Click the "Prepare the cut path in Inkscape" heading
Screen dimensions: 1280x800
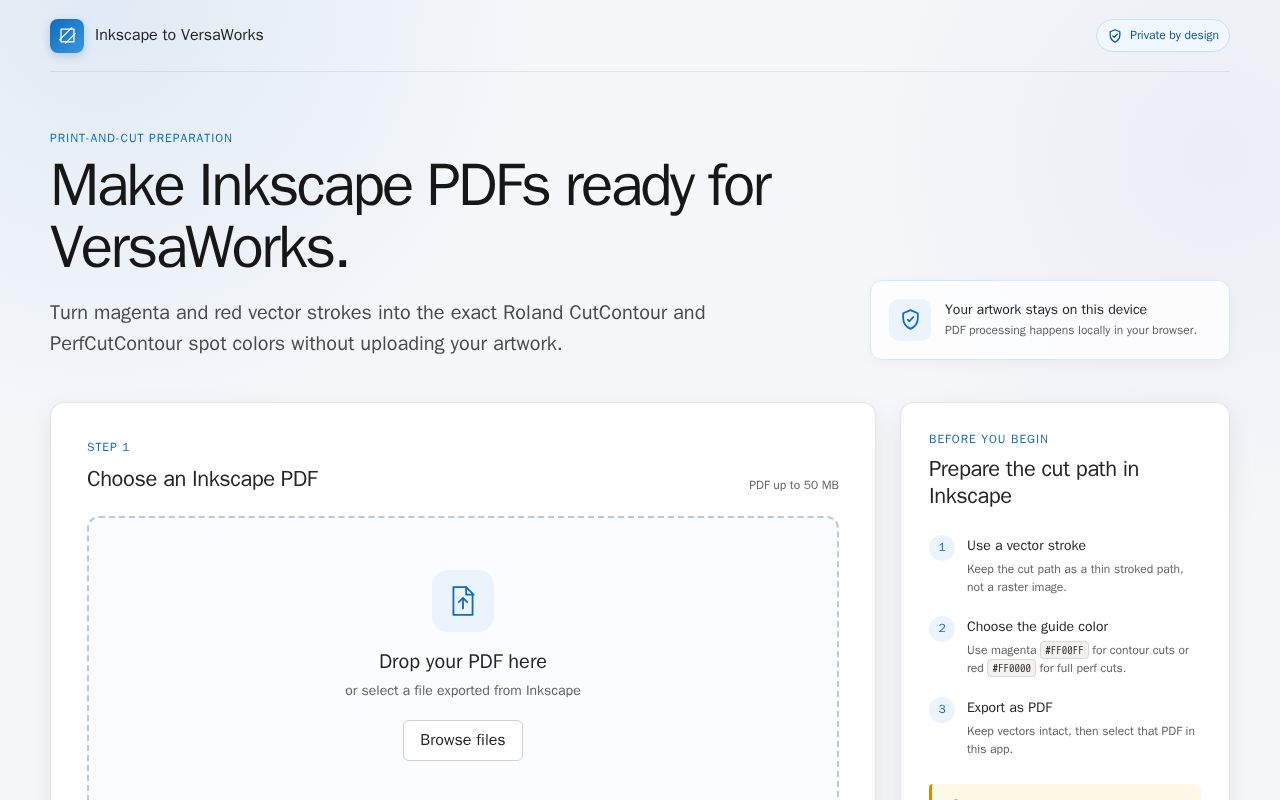coord(1034,482)
